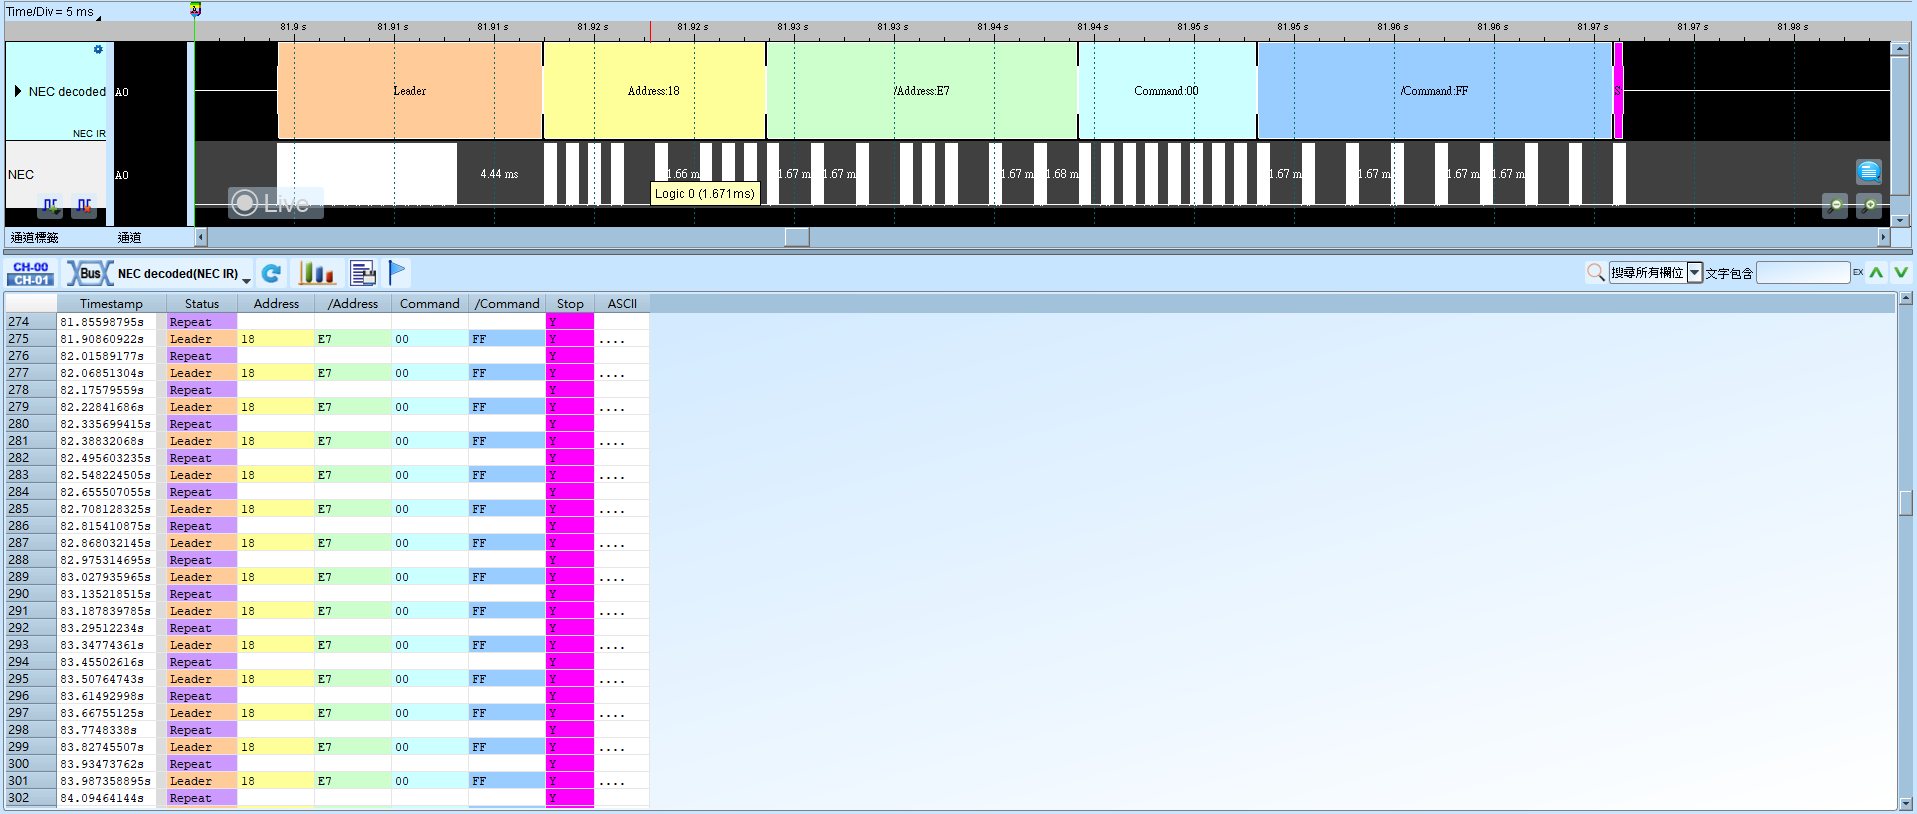
Task: Click timestamp 82.06851304s in the table
Action: (x=102, y=373)
